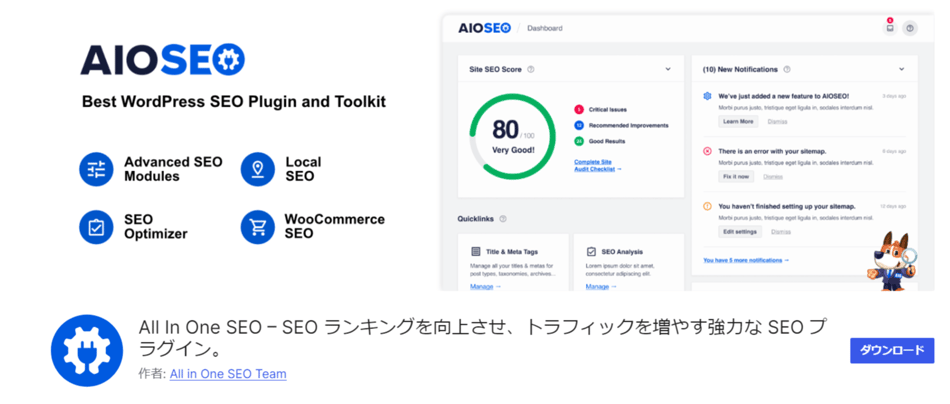Click the Fix it now button
The height and width of the screenshot is (404, 950).
(x=736, y=176)
